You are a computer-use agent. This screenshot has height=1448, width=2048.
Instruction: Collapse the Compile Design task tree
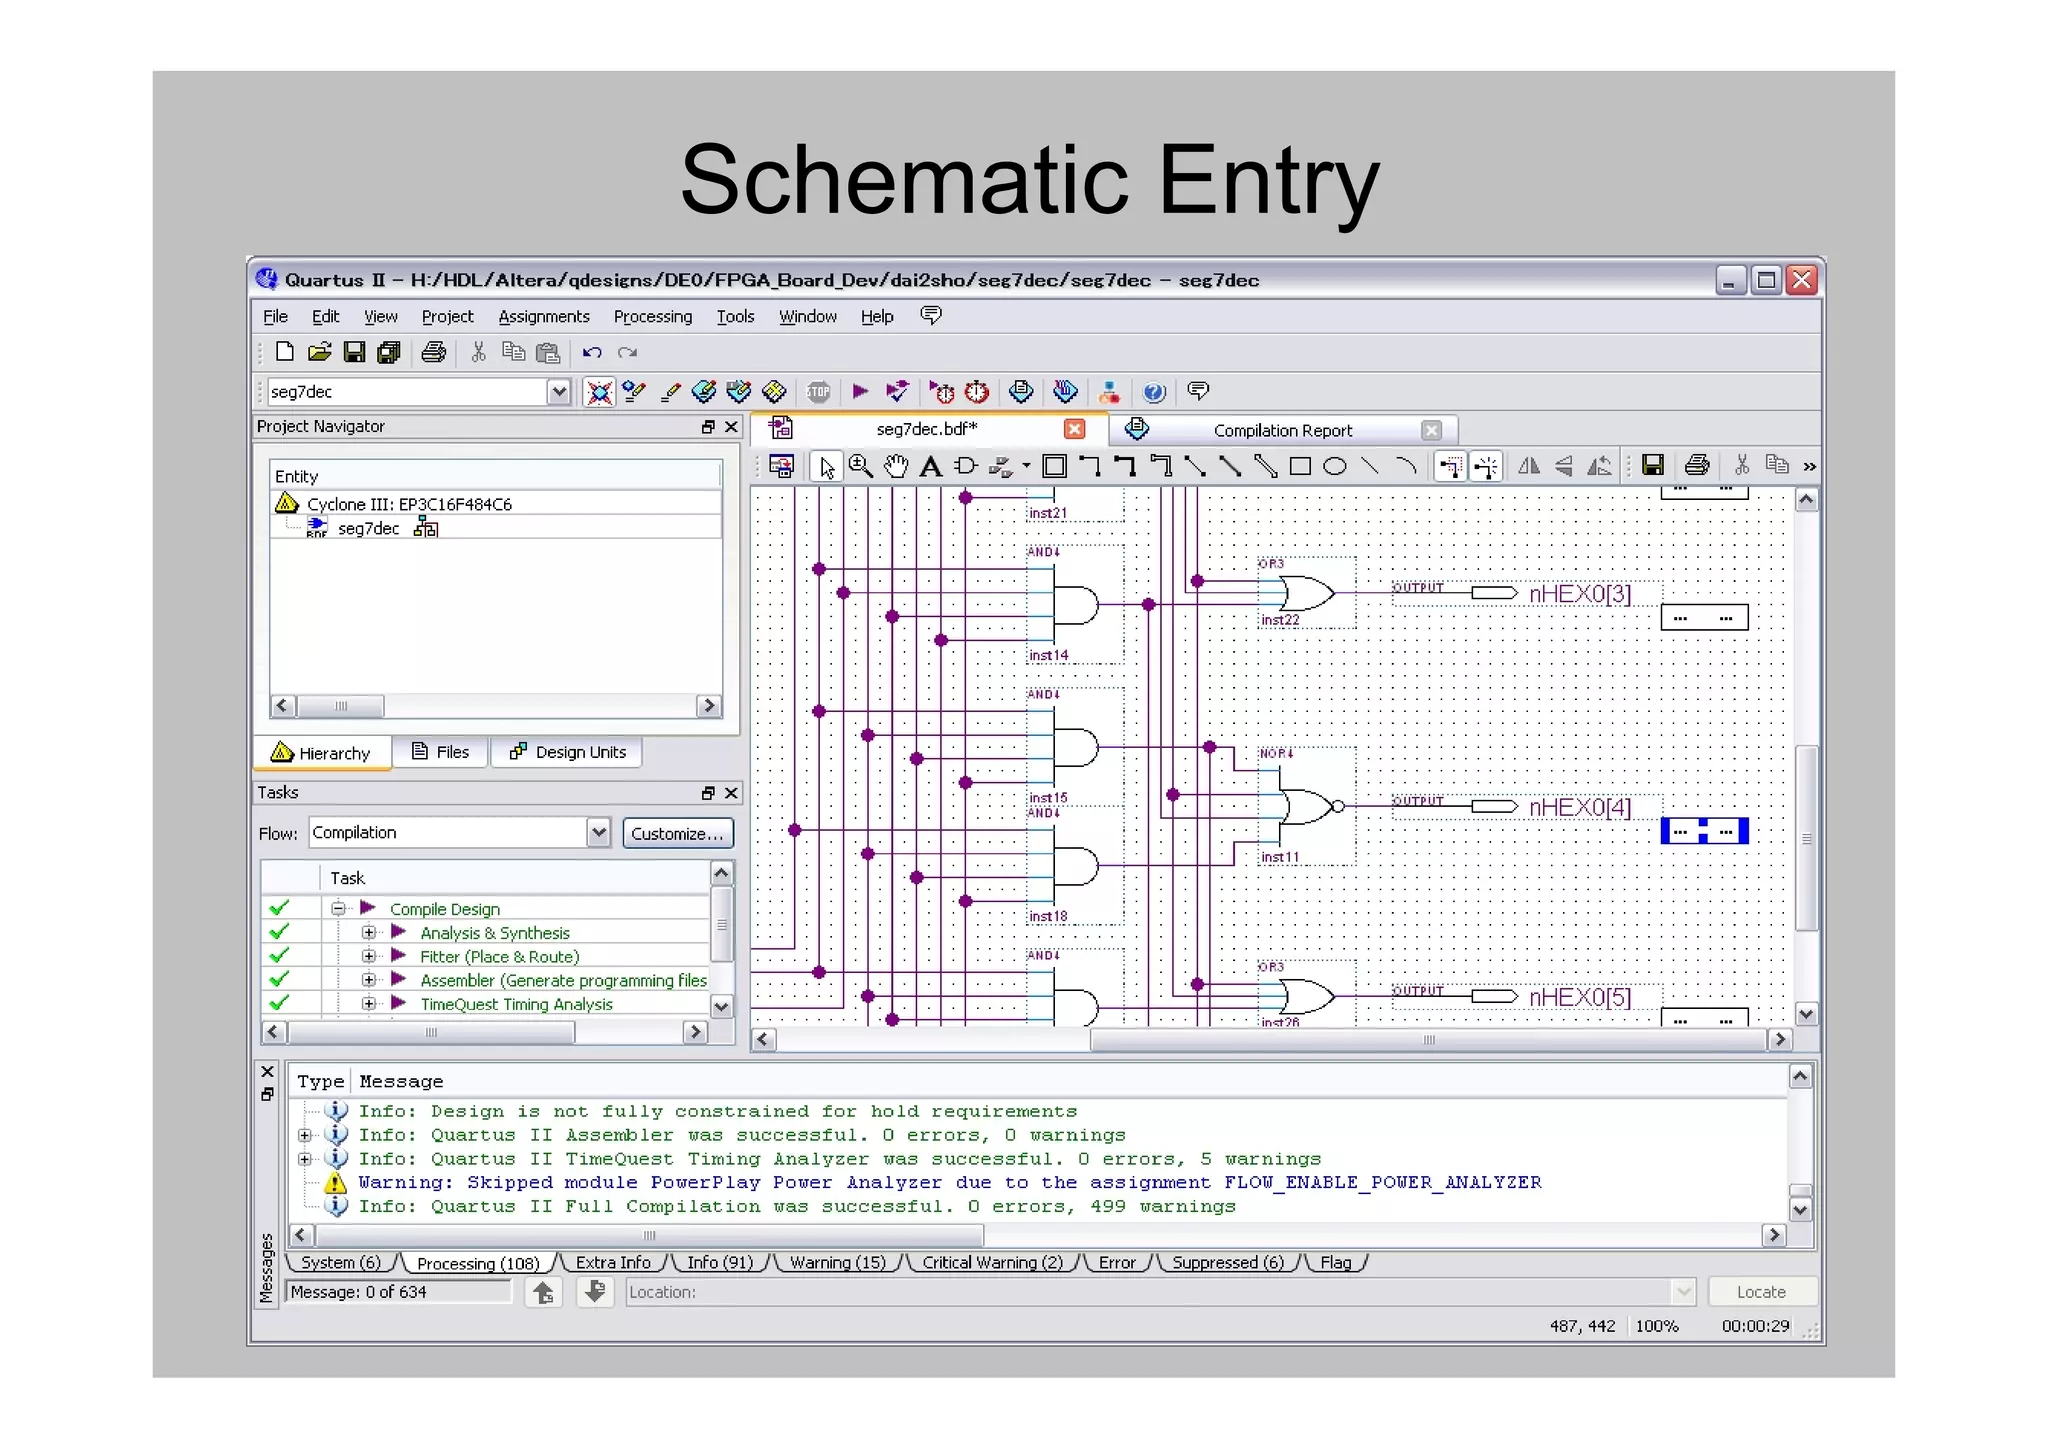338,908
